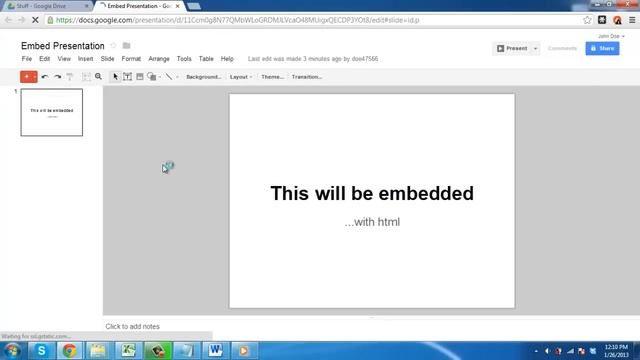
Task: Open the media player taskbar icon
Action: pos(244,350)
